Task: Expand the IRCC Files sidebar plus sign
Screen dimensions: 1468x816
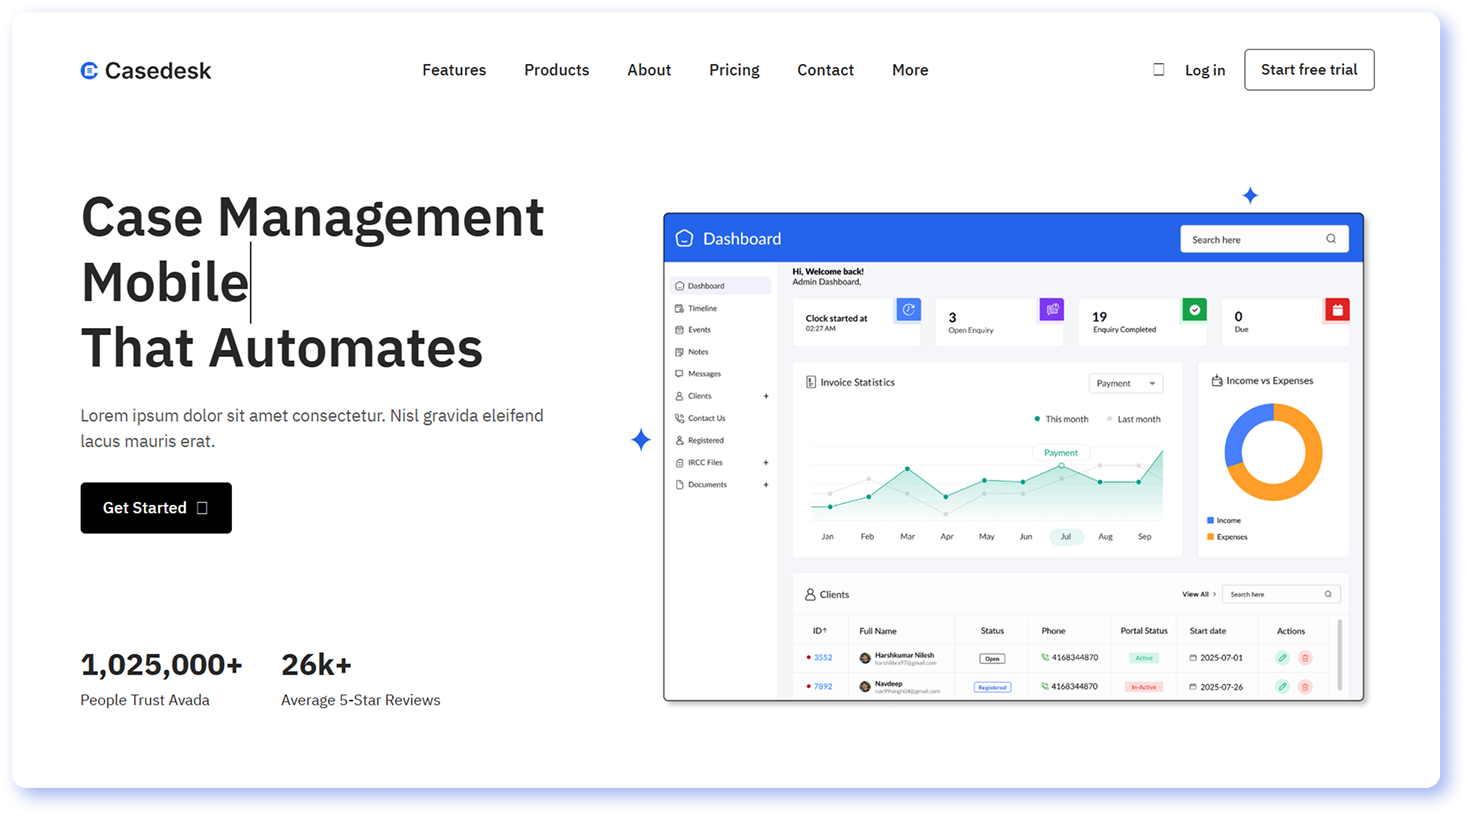Action: click(x=766, y=463)
